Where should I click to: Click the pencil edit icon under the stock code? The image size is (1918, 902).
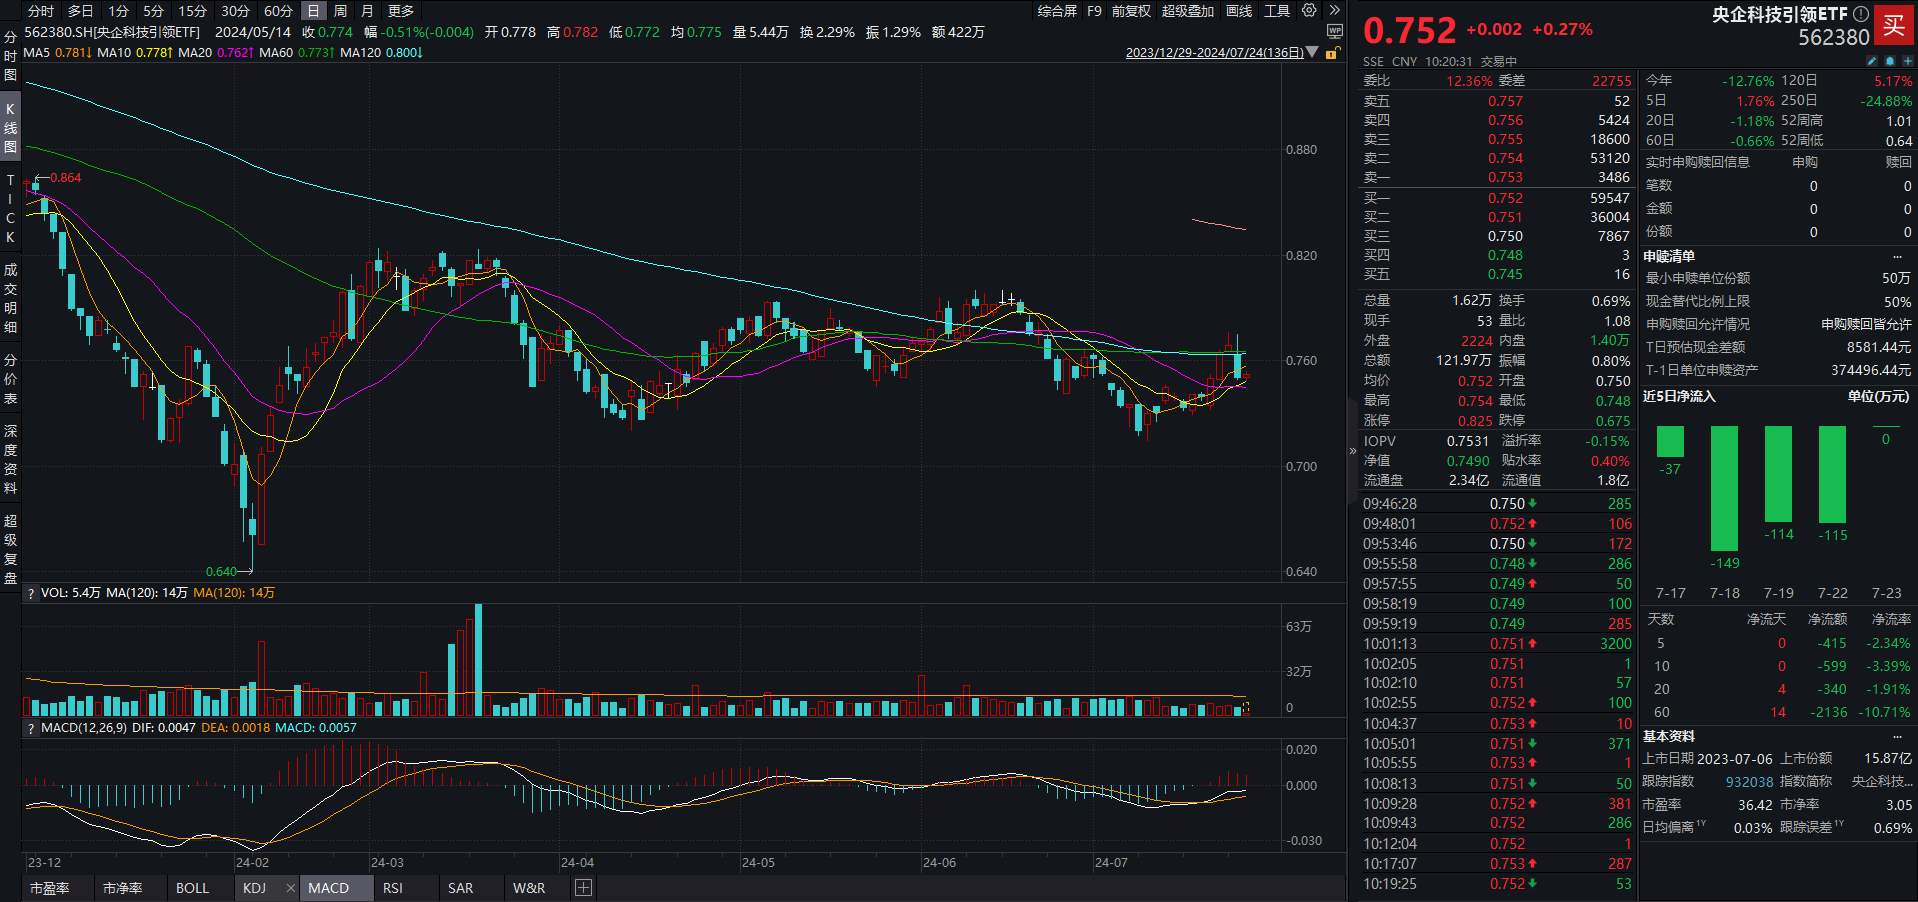pos(1872,61)
